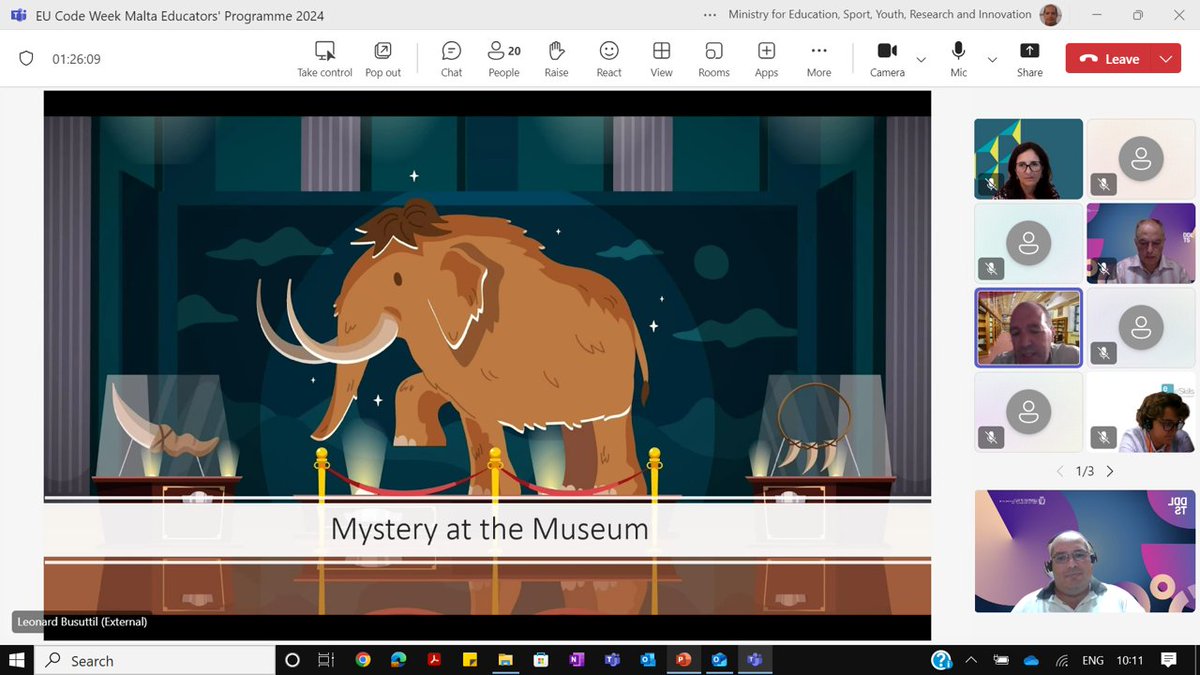Pop out the meeting window
Screen dimensions: 1200x675
(382, 58)
